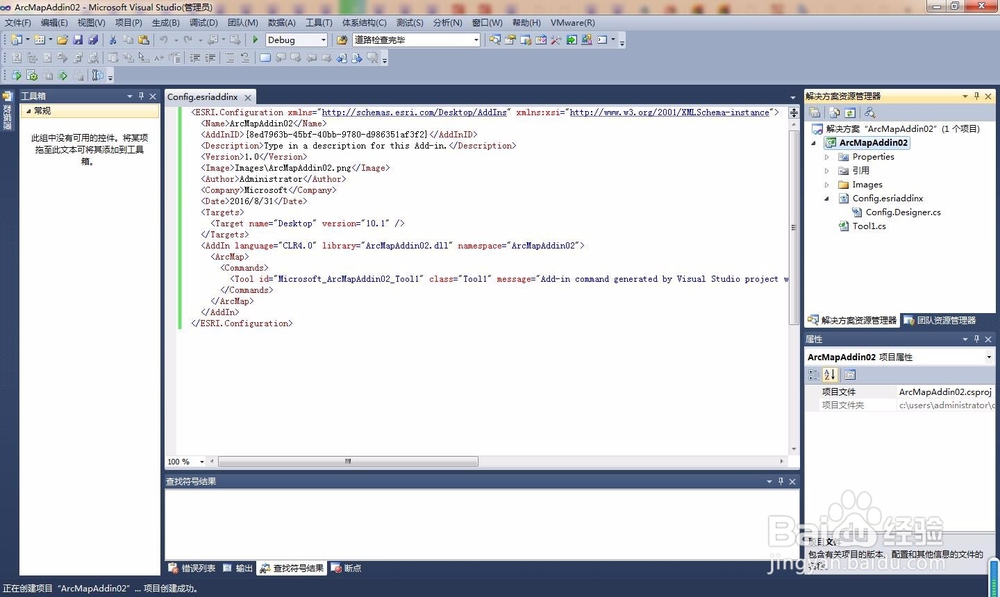Click the Refresh icon in Solution Explorer
The image size is (1000, 597).
click(850, 113)
